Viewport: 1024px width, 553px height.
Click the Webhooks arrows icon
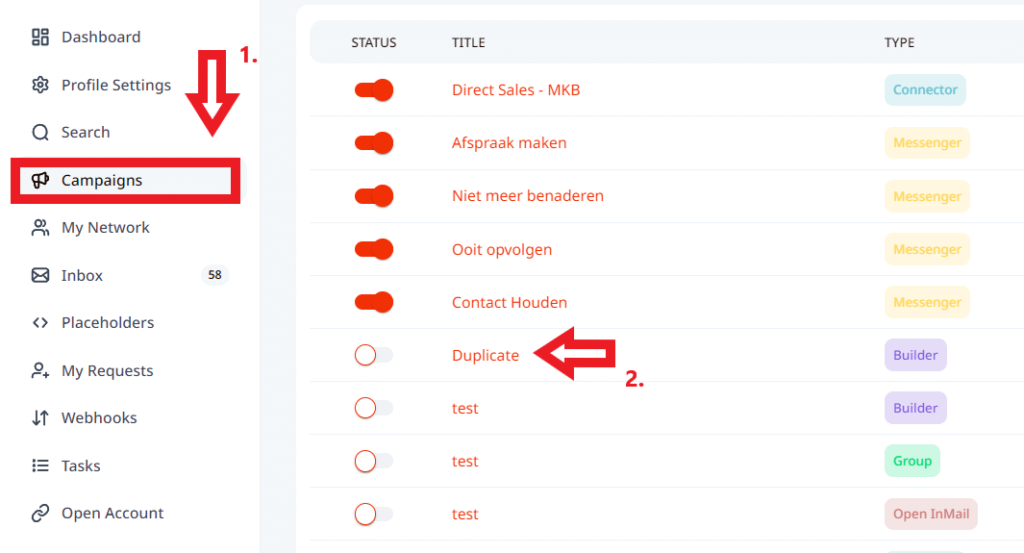click(40, 418)
